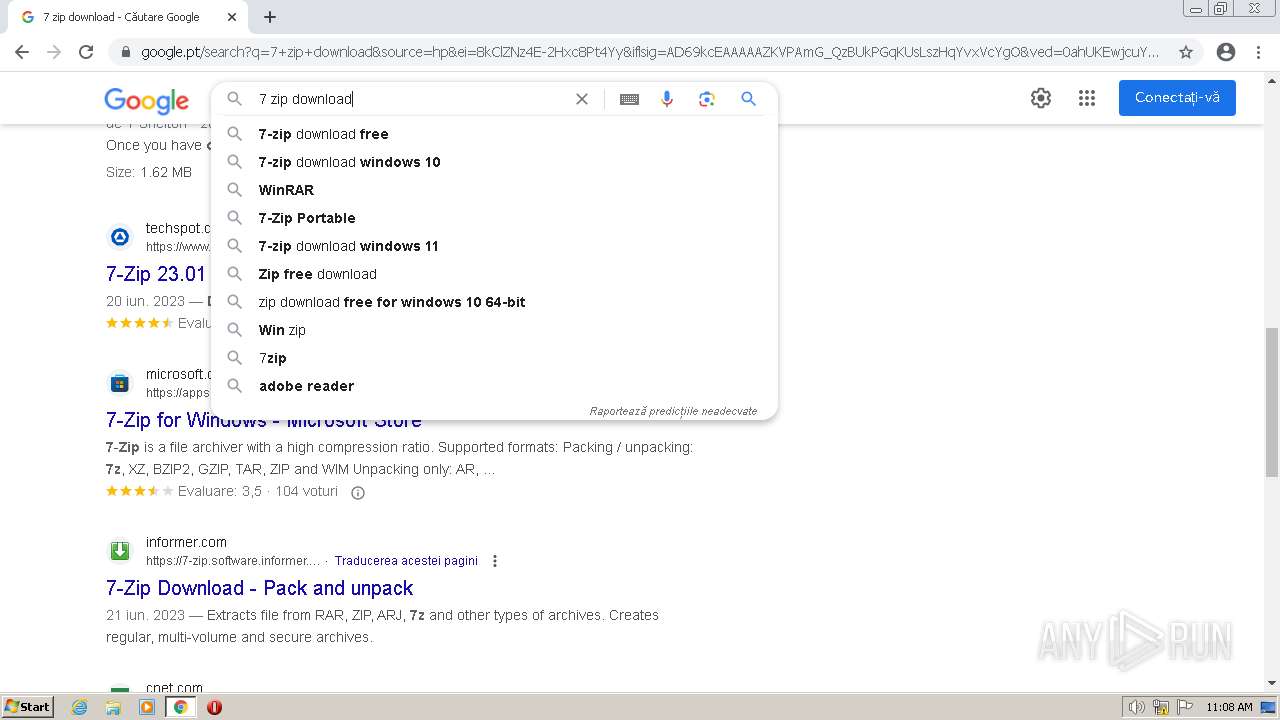Choose suggestion 7-zip download windows 10
Screen dimensions: 1280x720
pyautogui.click(x=494, y=162)
